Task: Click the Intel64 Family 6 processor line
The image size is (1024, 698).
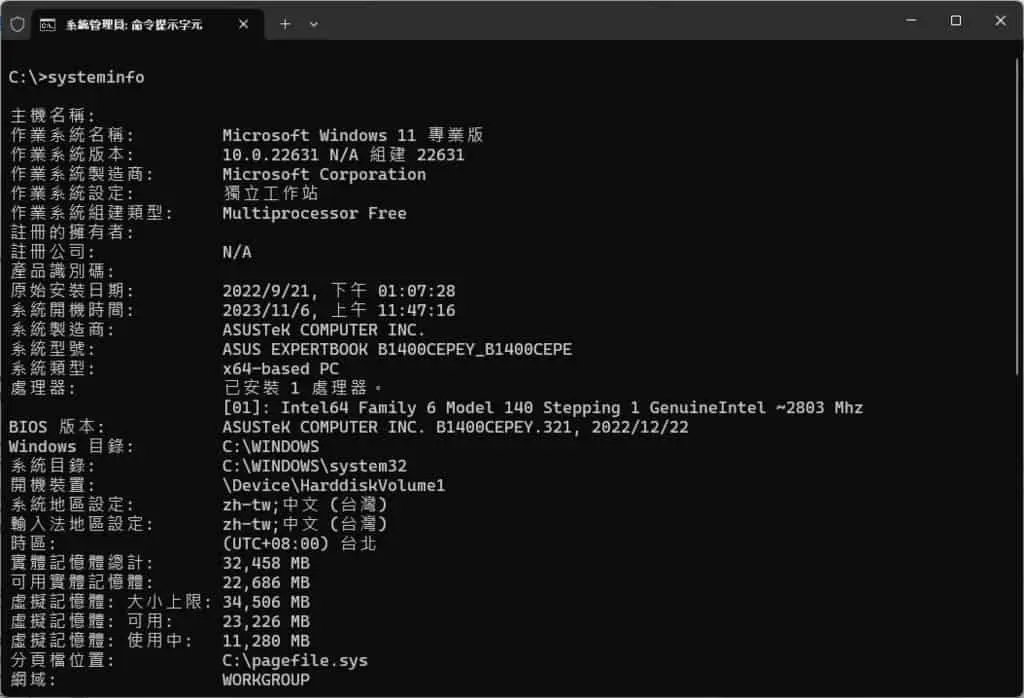Action: point(542,407)
